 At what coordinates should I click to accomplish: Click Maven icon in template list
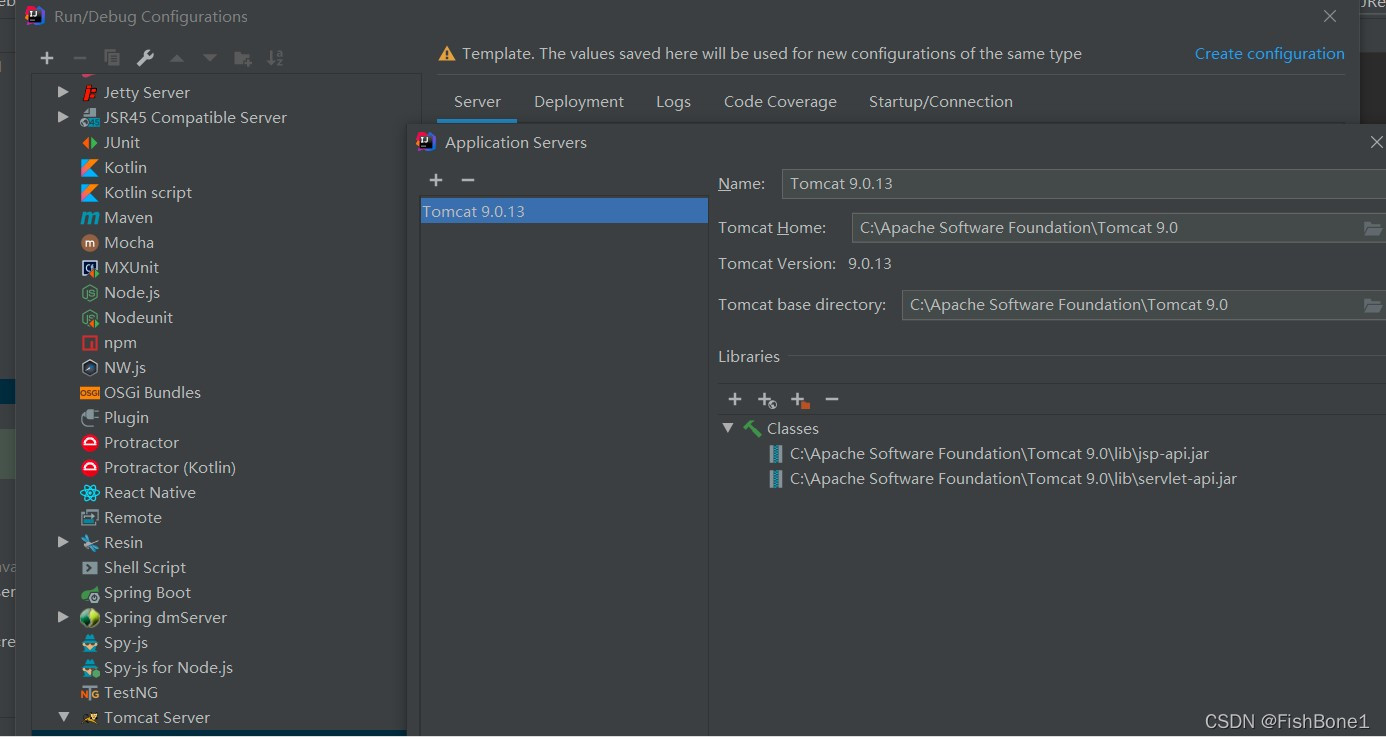pos(90,217)
